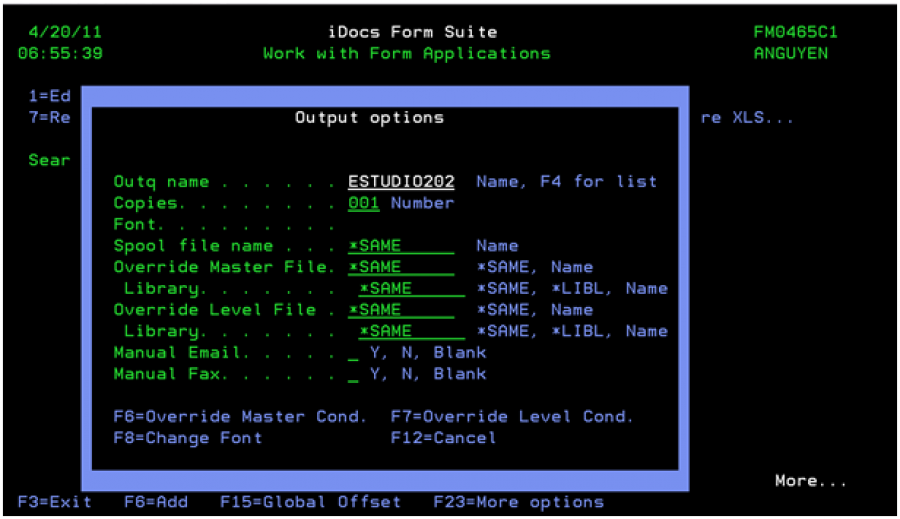Select F15=Global Offset function key
The height and width of the screenshot is (519, 900).
(x=310, y=502)
